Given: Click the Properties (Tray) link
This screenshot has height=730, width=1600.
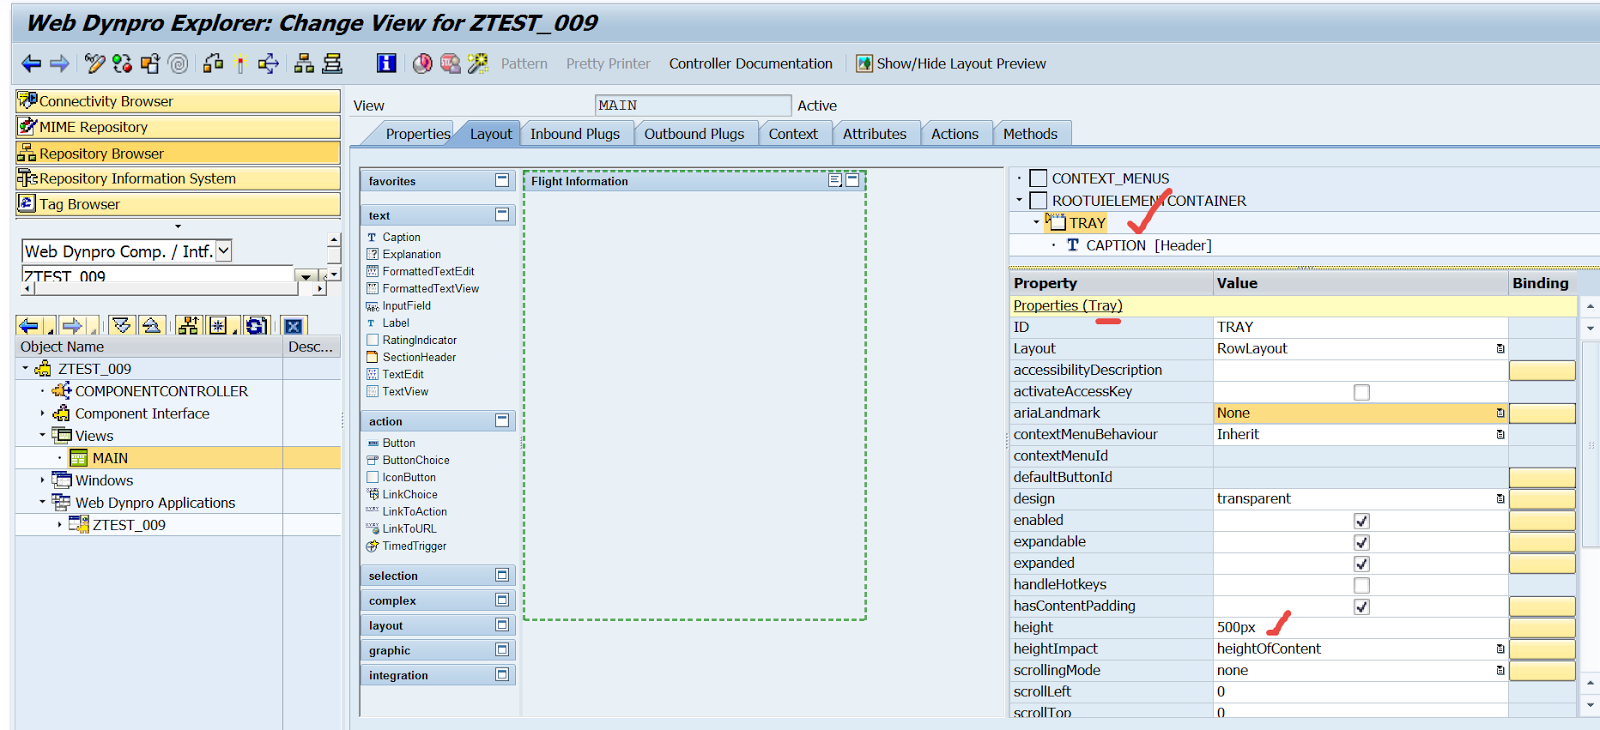Looking at the screenshot, I should [x=1068, y=306].
